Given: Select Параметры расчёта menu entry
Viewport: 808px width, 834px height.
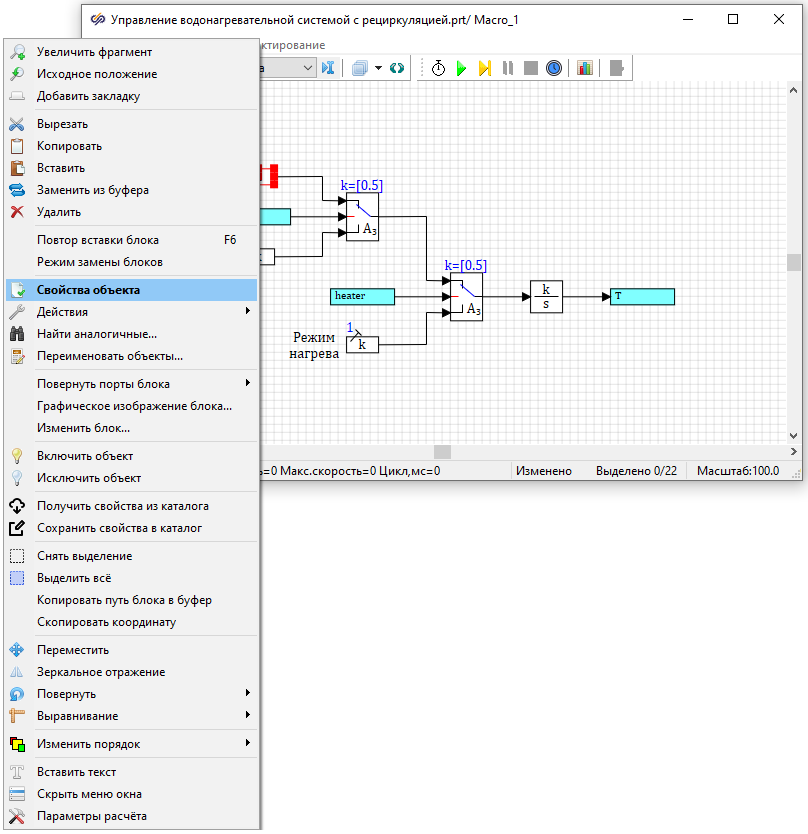Looking at the screenshot, I should (x=92, y=816).
